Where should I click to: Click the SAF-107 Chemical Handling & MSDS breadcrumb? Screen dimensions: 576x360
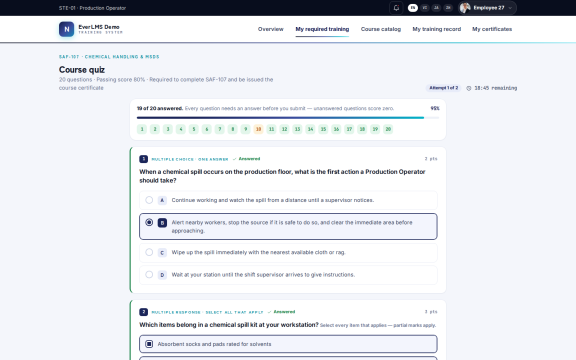click(x=109, y=57)
